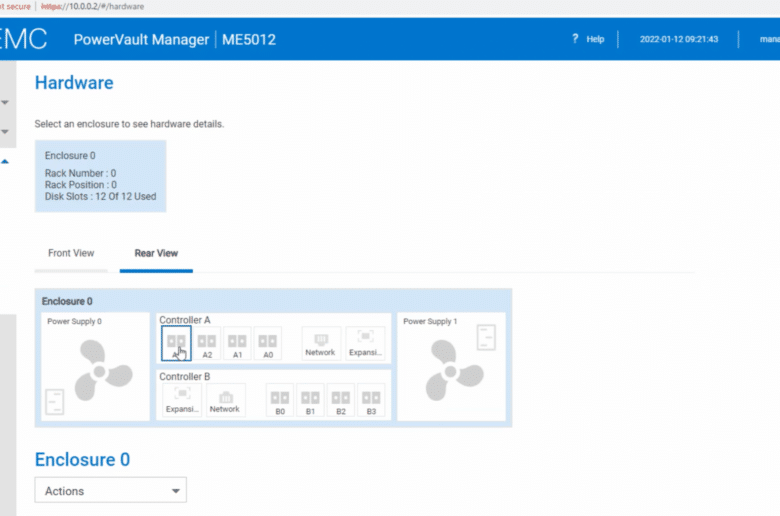Click the 'Rack Position : 0' text

tap(81, 185)
